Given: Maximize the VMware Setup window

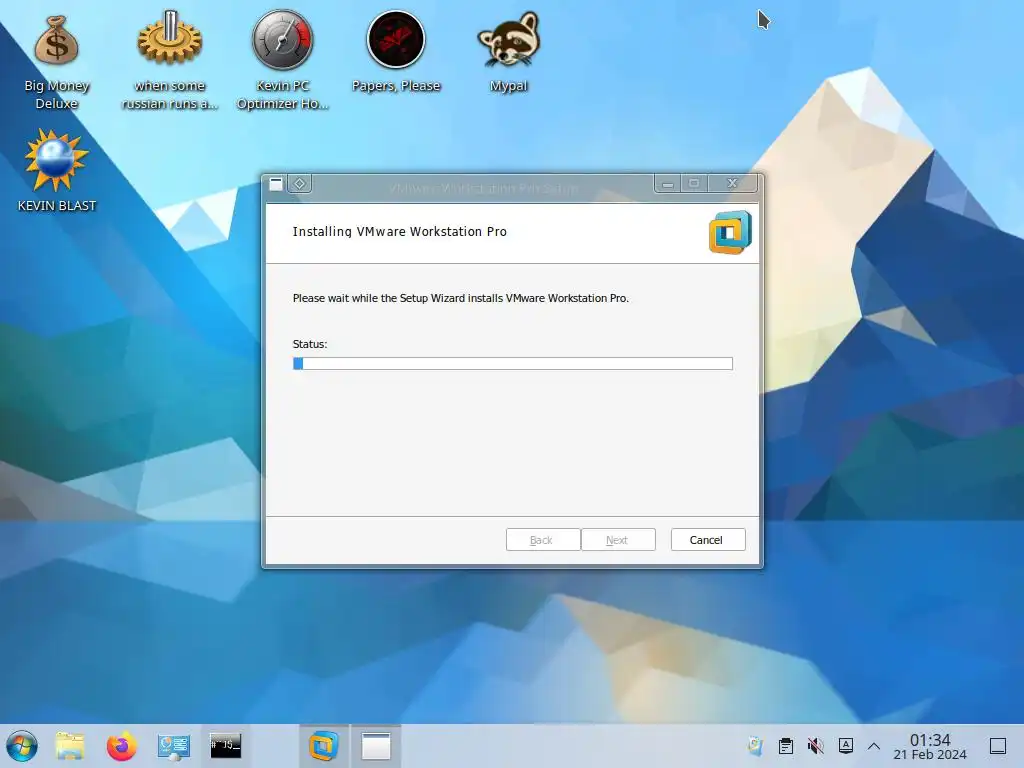Looking at the screenshot, I should coord(694,184).
